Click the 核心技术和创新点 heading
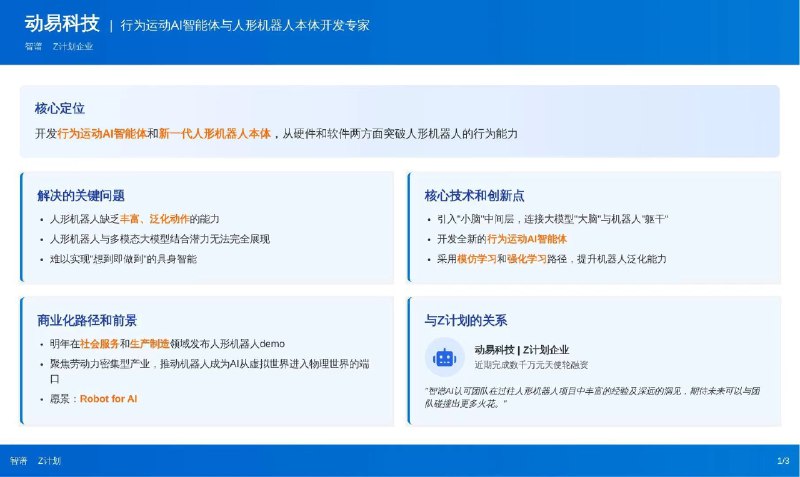Viewport: 800px width, 477px height. 474,195
